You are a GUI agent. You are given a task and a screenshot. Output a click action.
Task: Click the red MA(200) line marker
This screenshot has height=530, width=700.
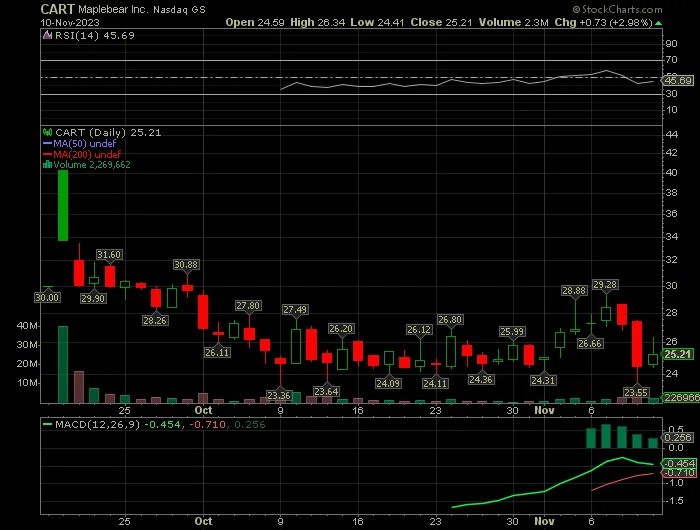(47, 154)
